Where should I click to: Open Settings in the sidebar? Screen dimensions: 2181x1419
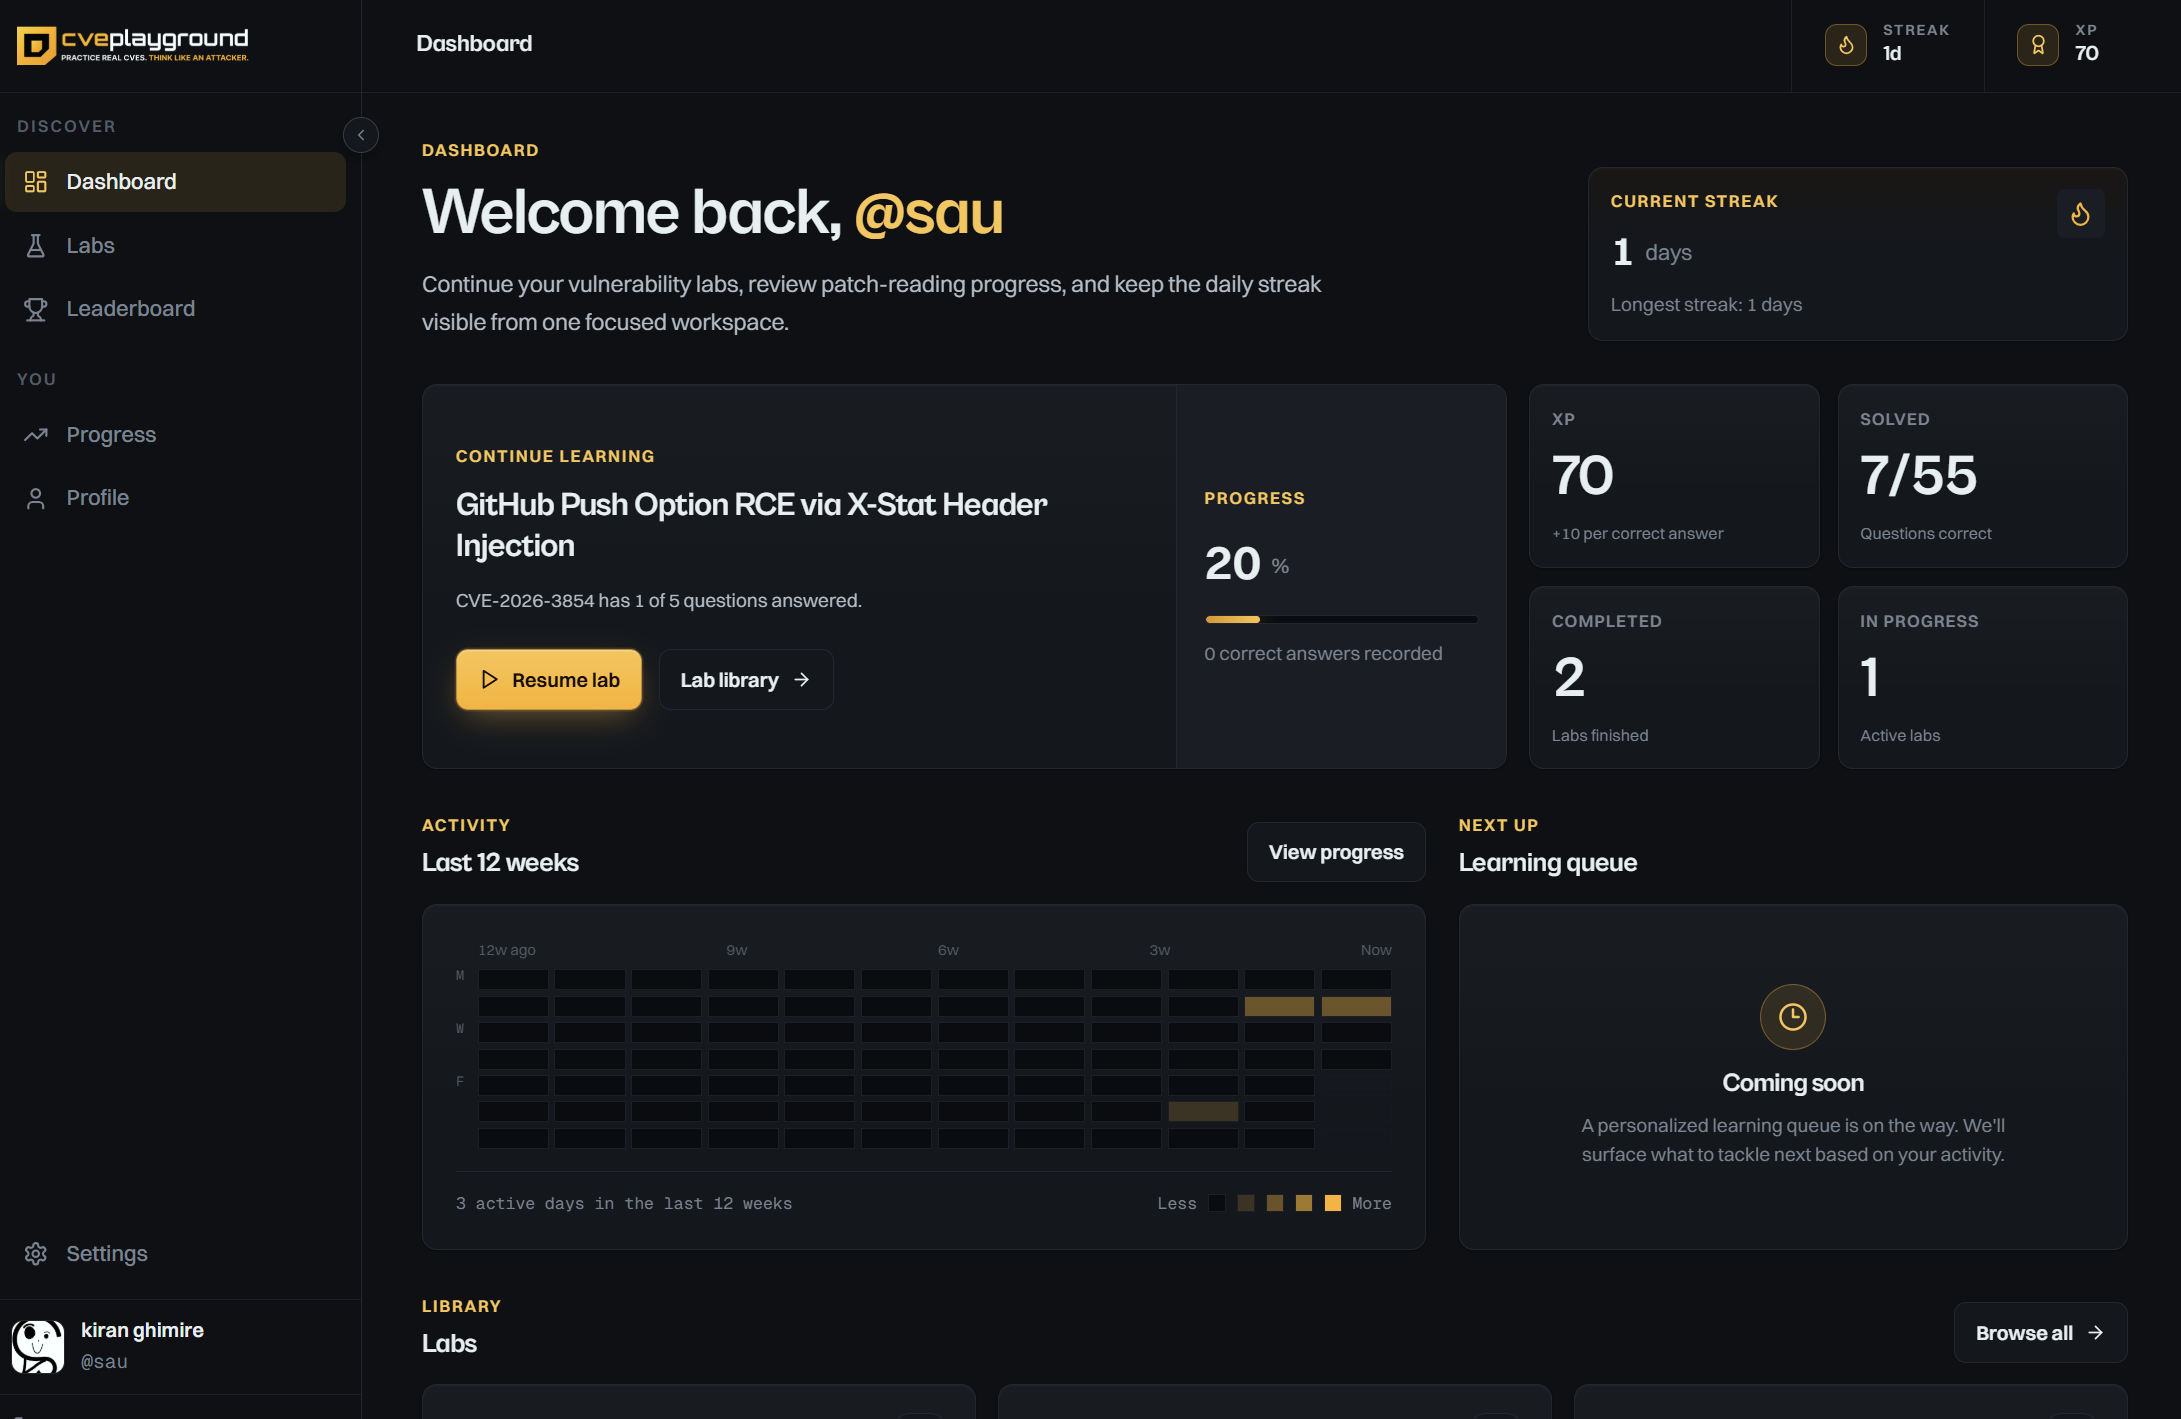(175, 1254)
